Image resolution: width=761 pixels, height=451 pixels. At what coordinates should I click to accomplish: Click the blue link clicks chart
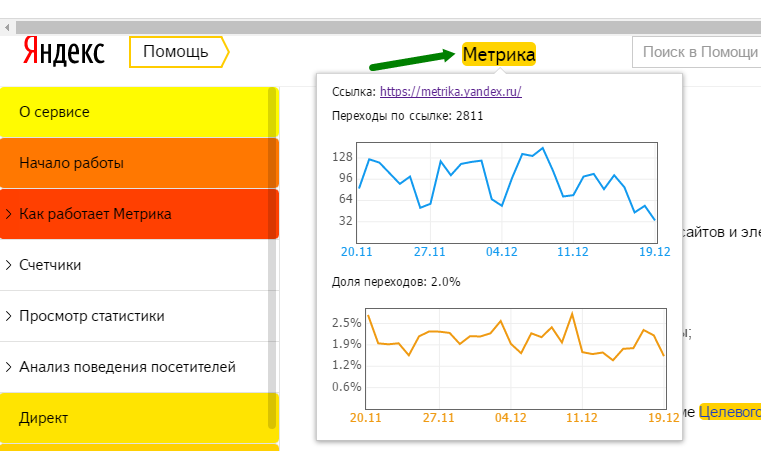507,193
